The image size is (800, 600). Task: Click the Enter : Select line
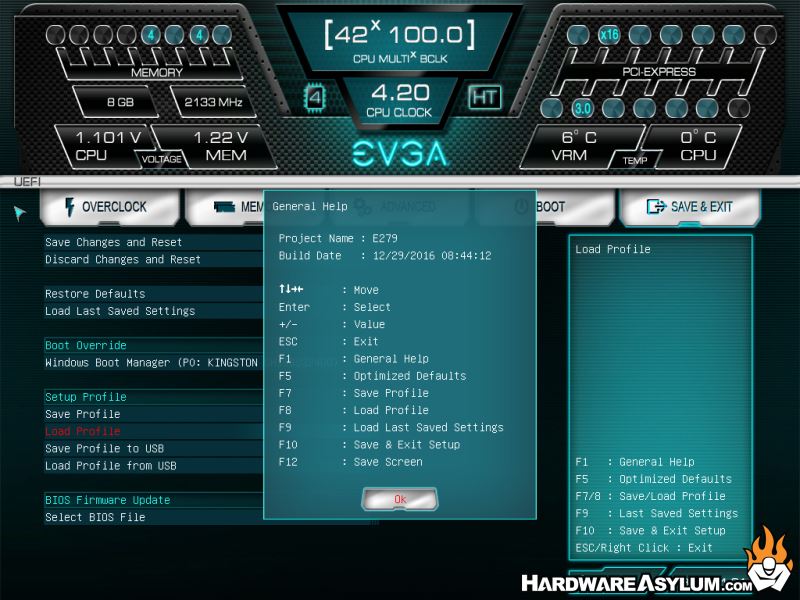click(335, 307)
